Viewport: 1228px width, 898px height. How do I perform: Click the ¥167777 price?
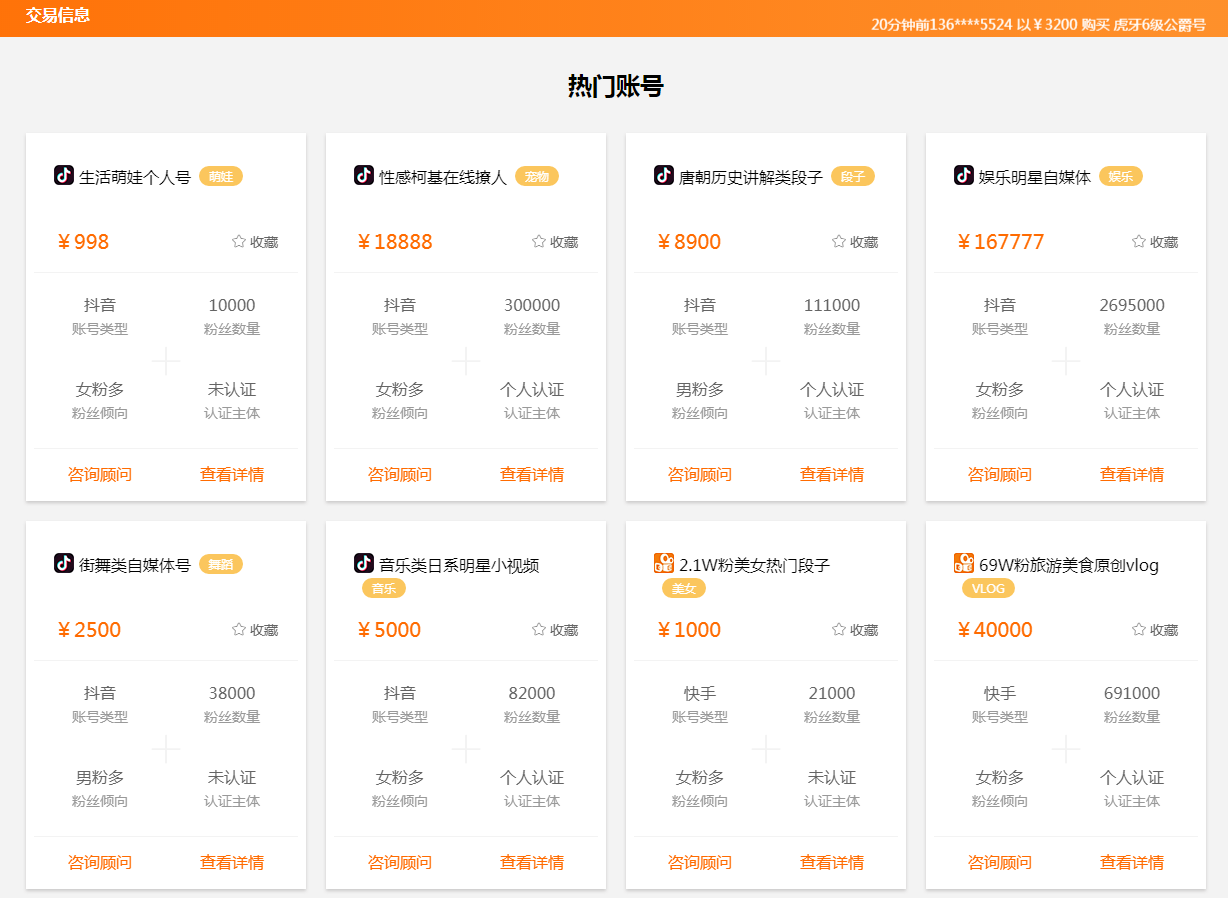coord(1001,242)
